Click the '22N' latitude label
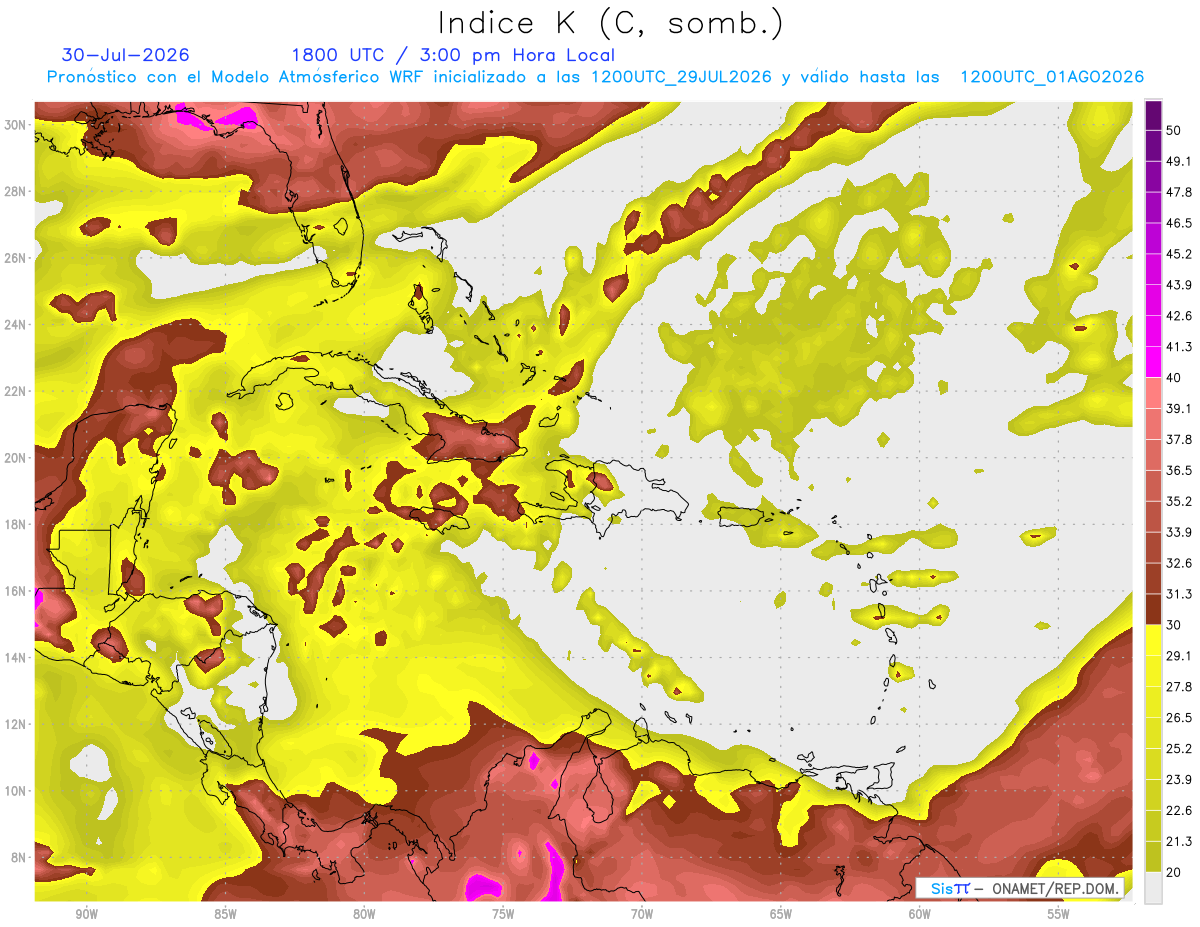Screen dimensions: 1200x927 (x=15, y=391)
